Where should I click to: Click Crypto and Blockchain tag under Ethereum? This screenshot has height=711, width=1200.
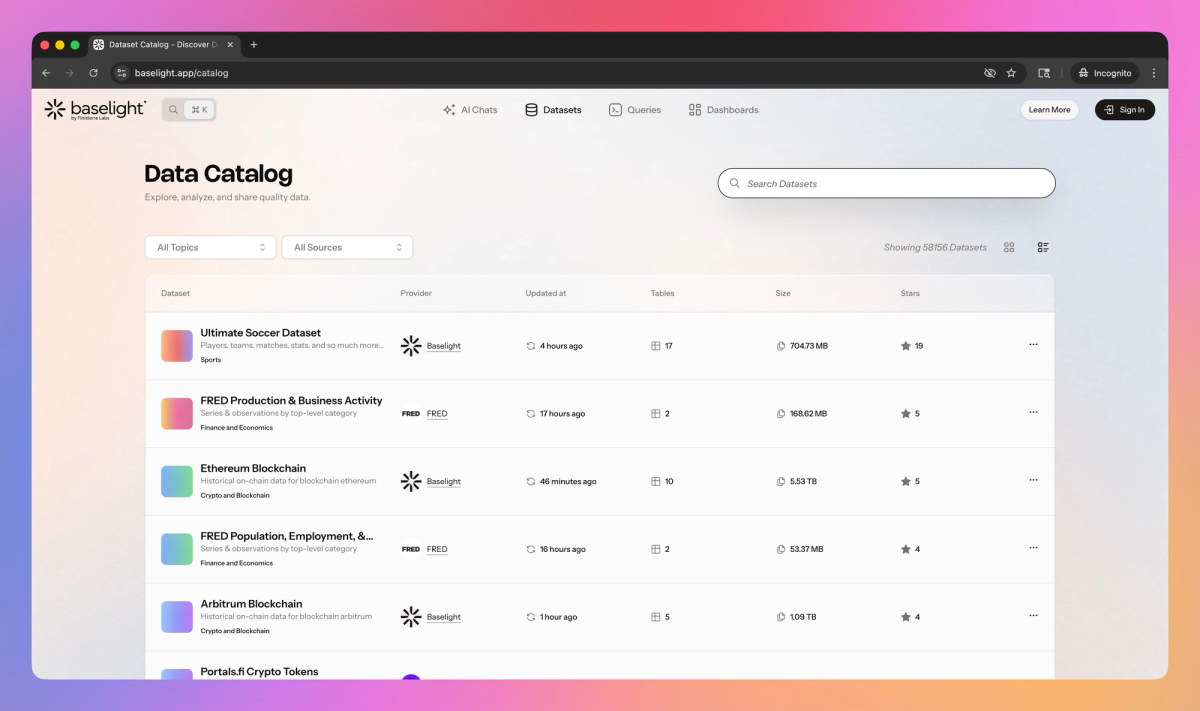click(x=235, y=496)
